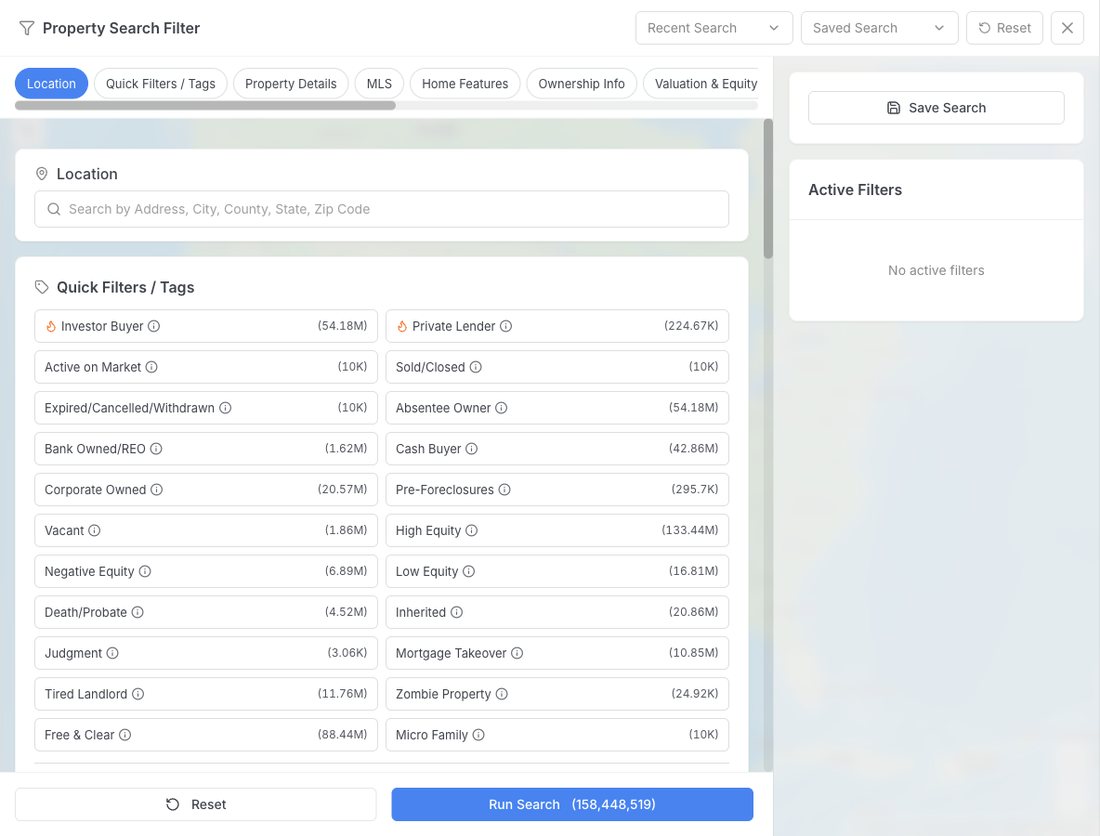Click the horizontal tab scrollbar
The image size is (1100, 836).
(205, 106)
